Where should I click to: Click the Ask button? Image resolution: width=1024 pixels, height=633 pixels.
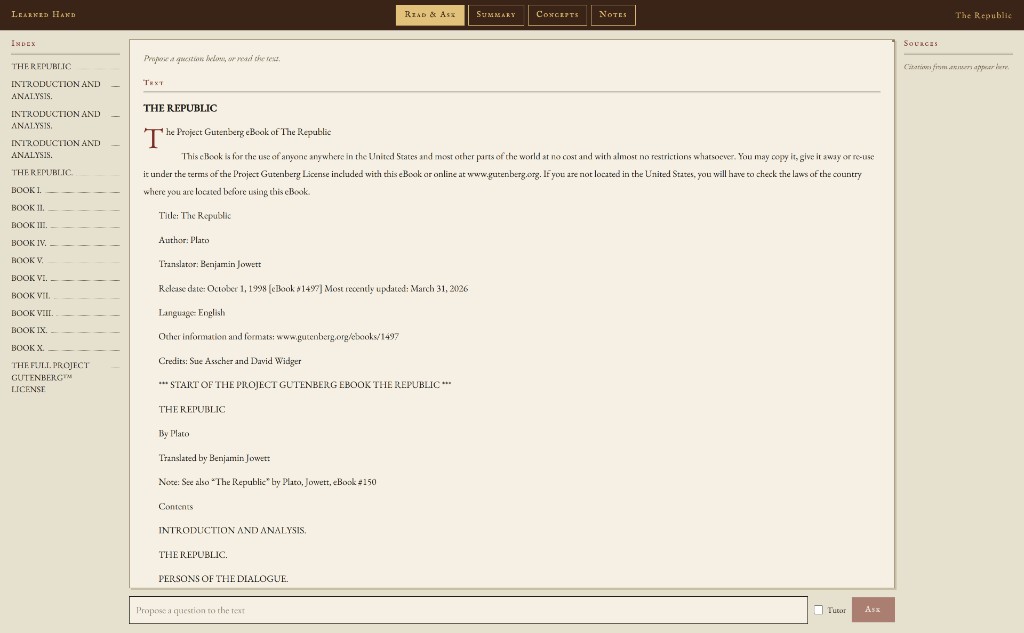point(872,609)
